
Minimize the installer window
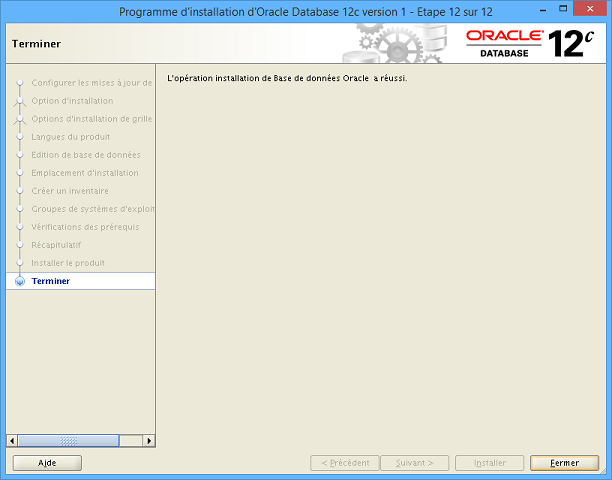pyautogui.click(x=543, y=10)
